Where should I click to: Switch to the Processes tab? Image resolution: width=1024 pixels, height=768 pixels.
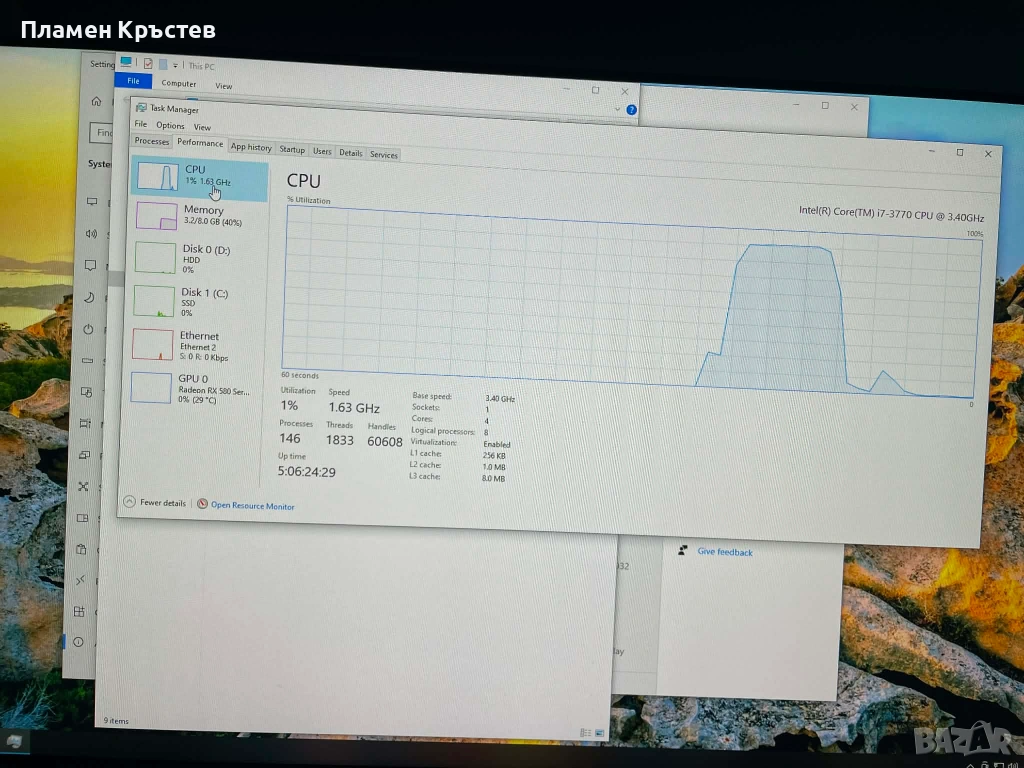(x=152, y=142)
